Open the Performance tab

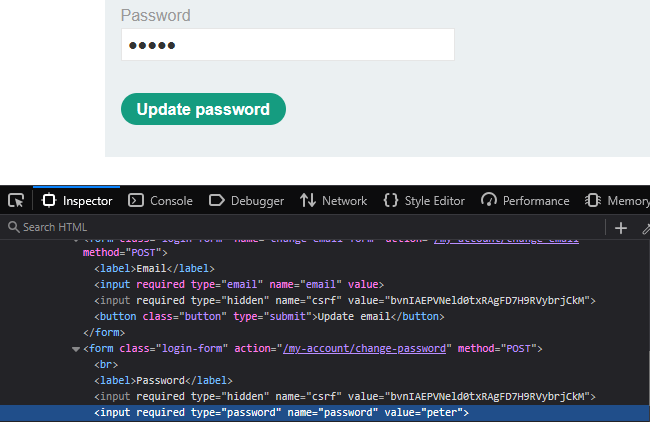tap(525, 201)
